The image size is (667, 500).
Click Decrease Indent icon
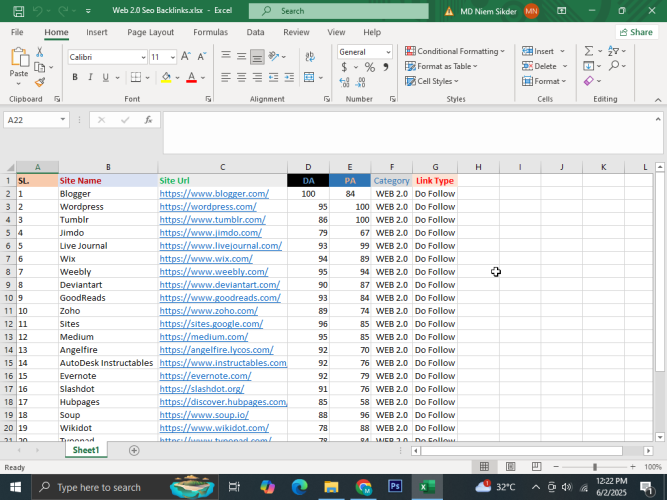(x=273, y=77)
